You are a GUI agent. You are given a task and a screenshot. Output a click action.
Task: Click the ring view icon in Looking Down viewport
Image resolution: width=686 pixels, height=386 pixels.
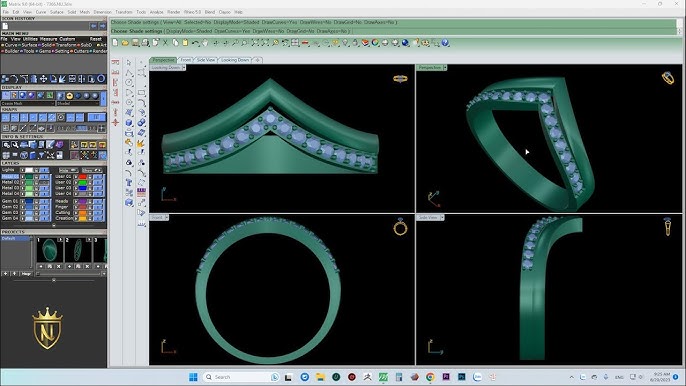coord(400,78)
